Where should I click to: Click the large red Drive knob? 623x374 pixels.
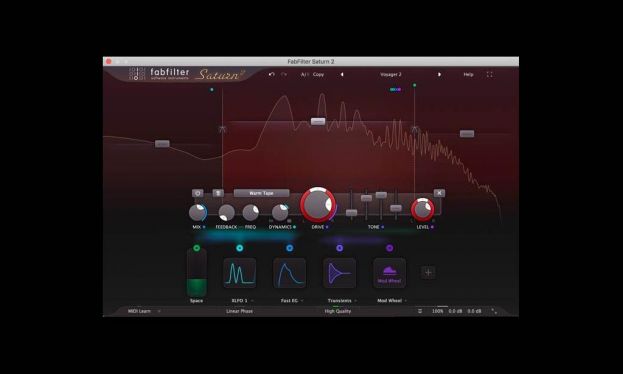click(x=317, y=204)
